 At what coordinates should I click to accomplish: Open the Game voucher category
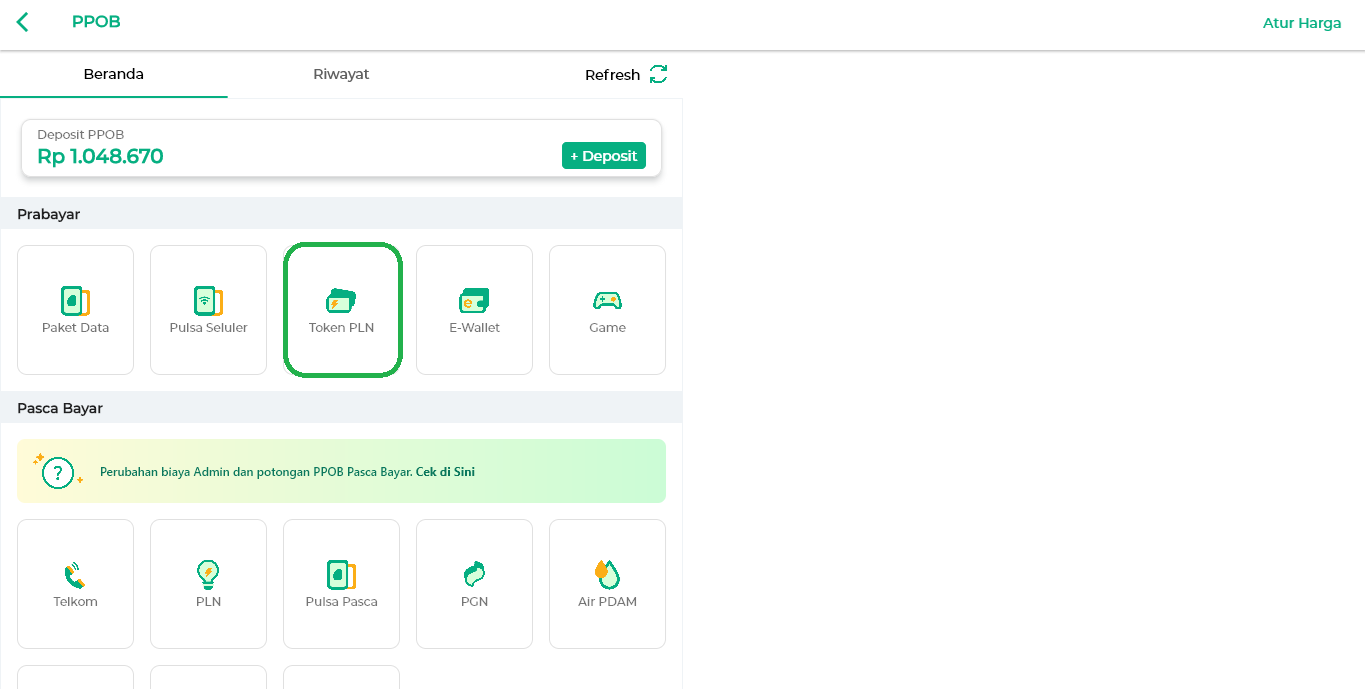(x=607, y=310)
